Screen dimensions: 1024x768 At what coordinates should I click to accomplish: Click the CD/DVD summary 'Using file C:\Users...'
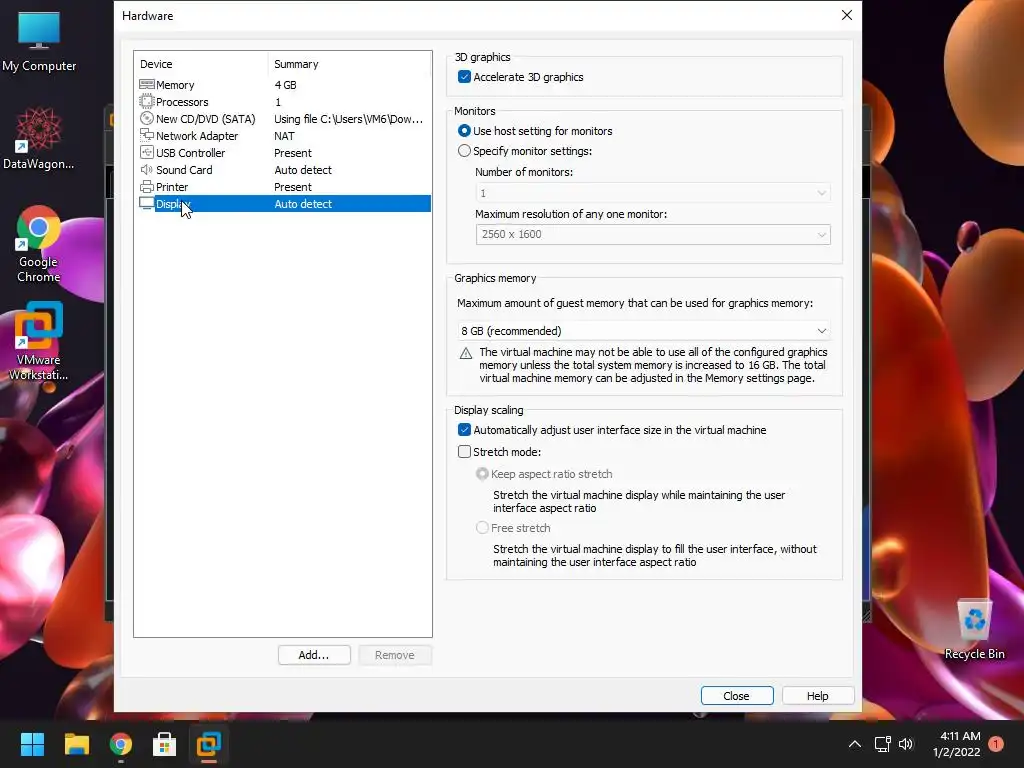(x=349, y=119)
